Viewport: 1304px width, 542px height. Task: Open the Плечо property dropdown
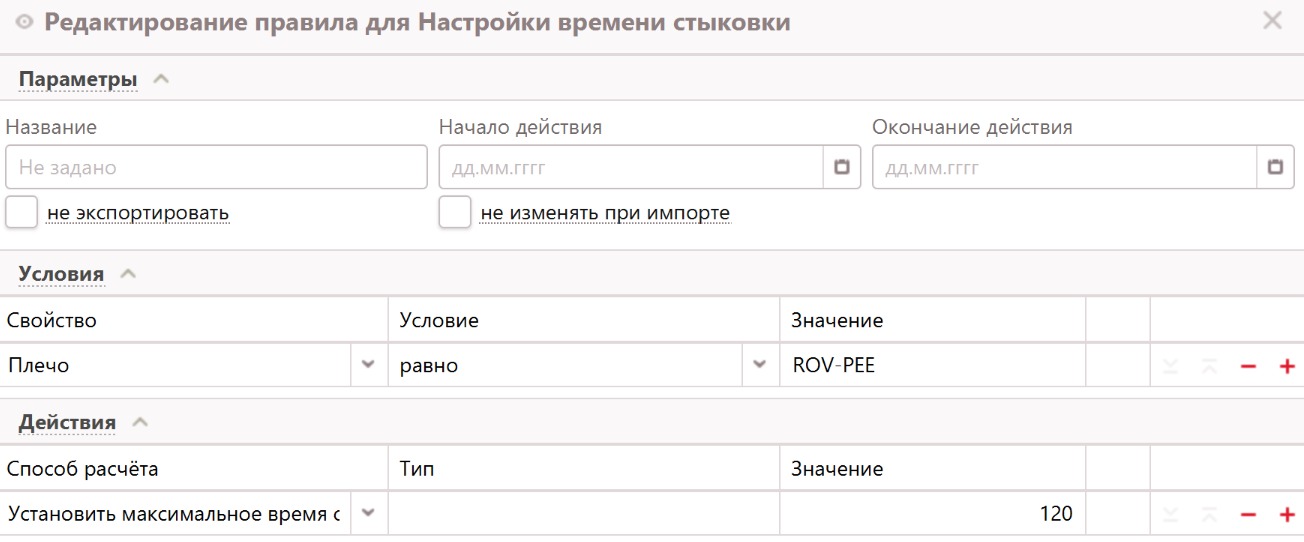pyautogui.click(x=368, y=365)
